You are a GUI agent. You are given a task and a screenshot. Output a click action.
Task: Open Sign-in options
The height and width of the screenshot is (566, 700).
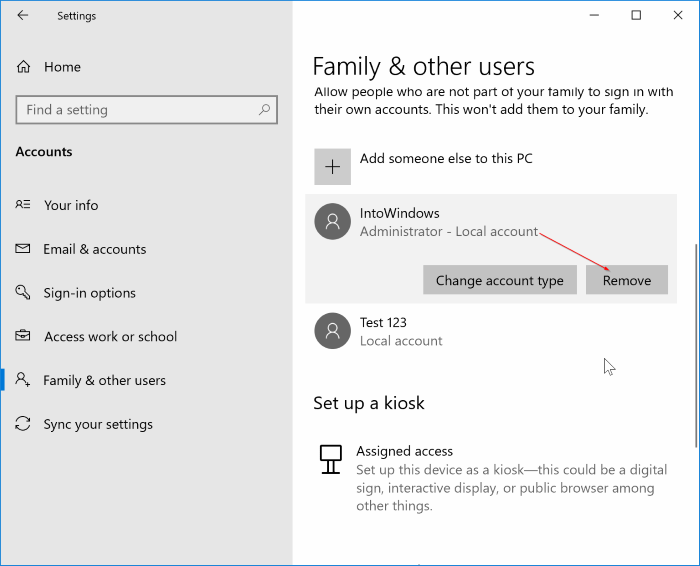[x=146, y=293]
